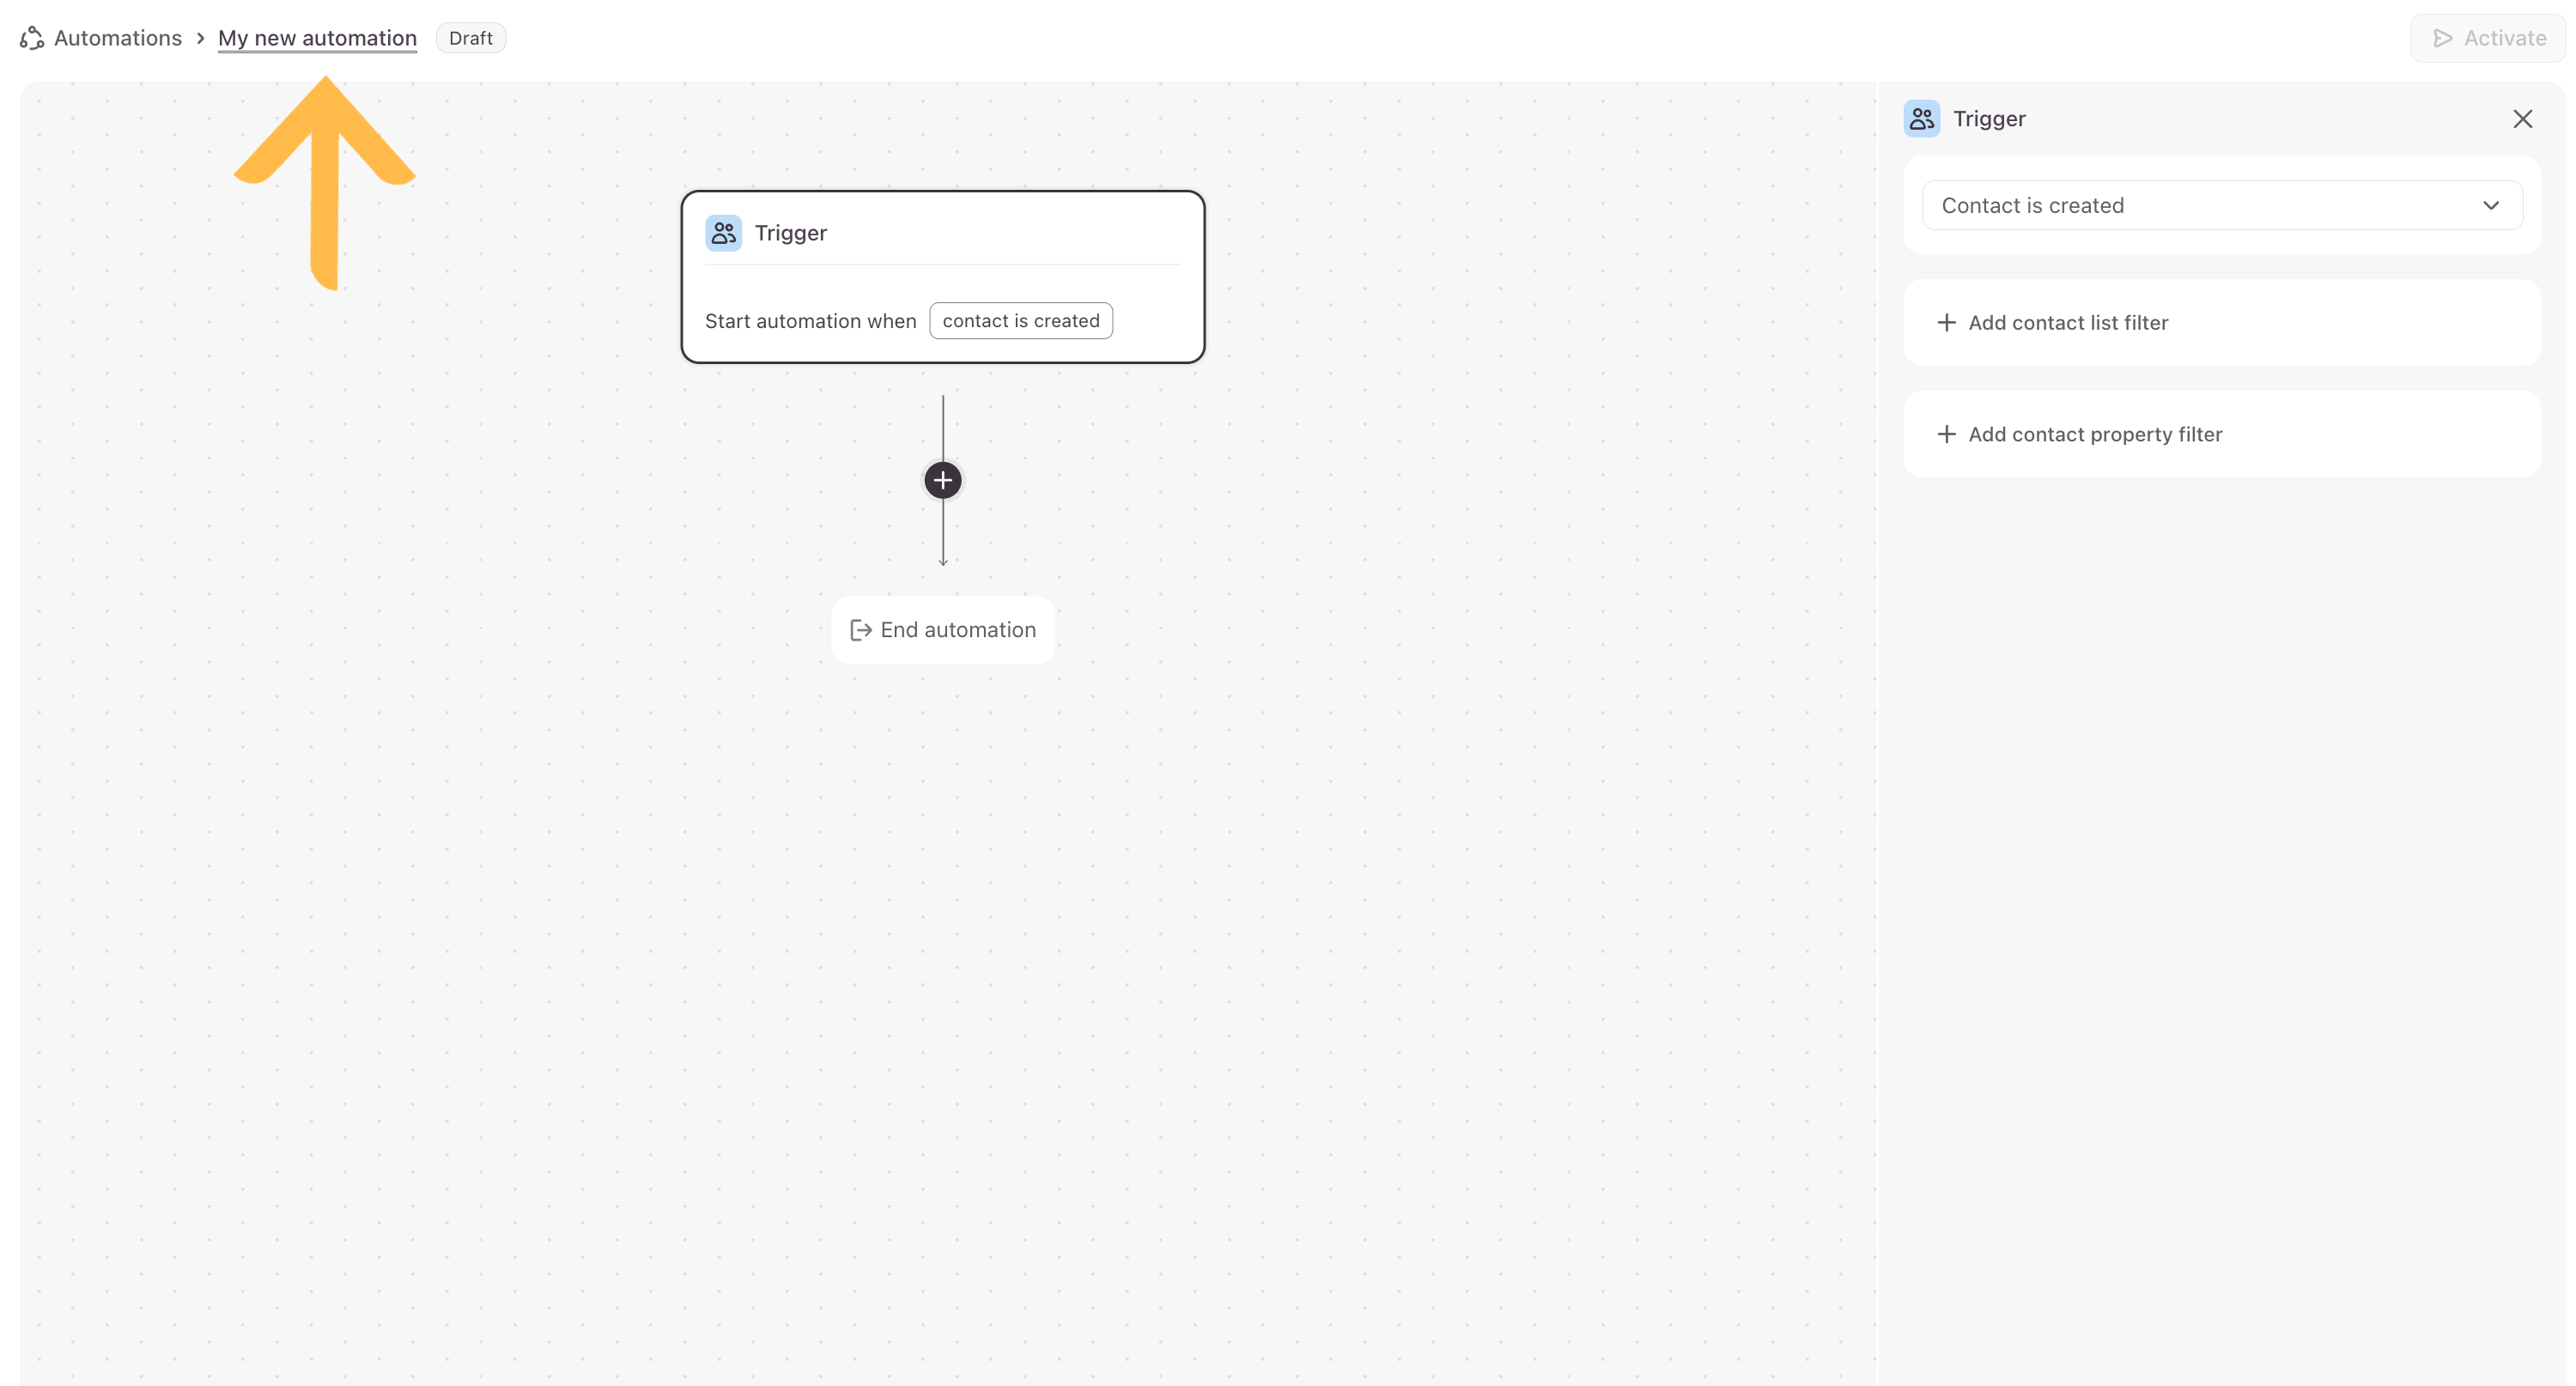Click plus icon beside contact property filter
The width and height of the screenshot is (2576, 1386).
pyautogui.click(x=1946, y=435)
